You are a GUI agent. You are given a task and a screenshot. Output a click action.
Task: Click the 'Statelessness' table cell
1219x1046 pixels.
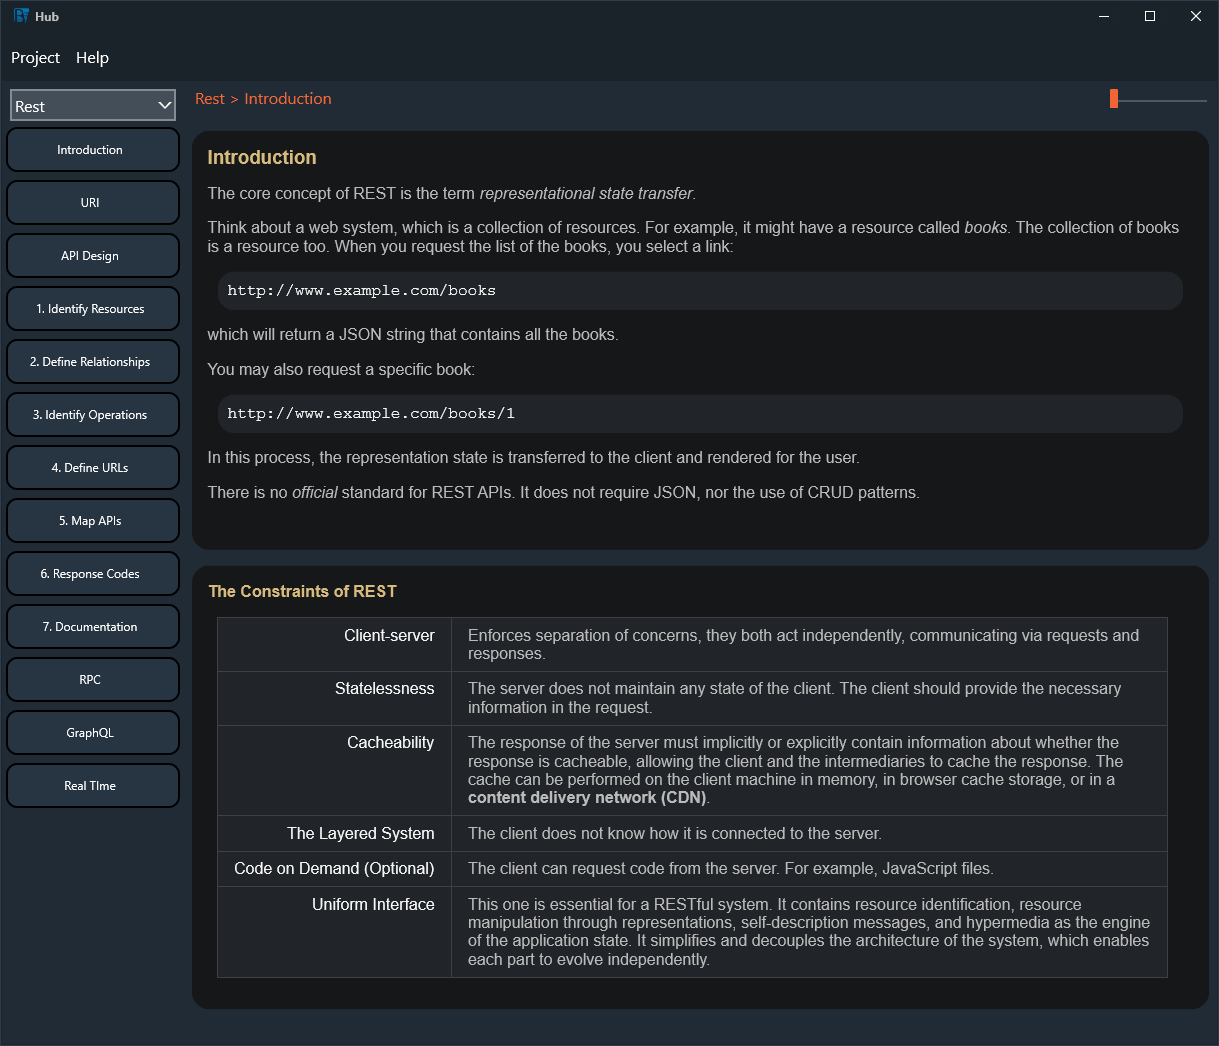[x=334, y=698]
